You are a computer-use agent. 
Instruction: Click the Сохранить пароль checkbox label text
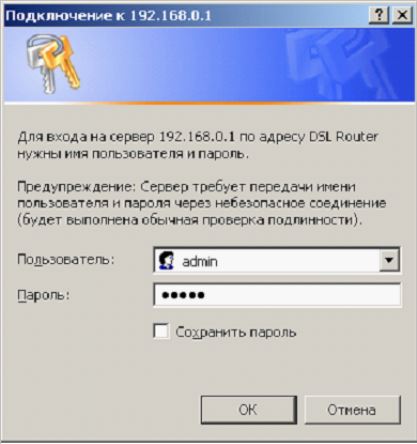click(x=236, y=332)
